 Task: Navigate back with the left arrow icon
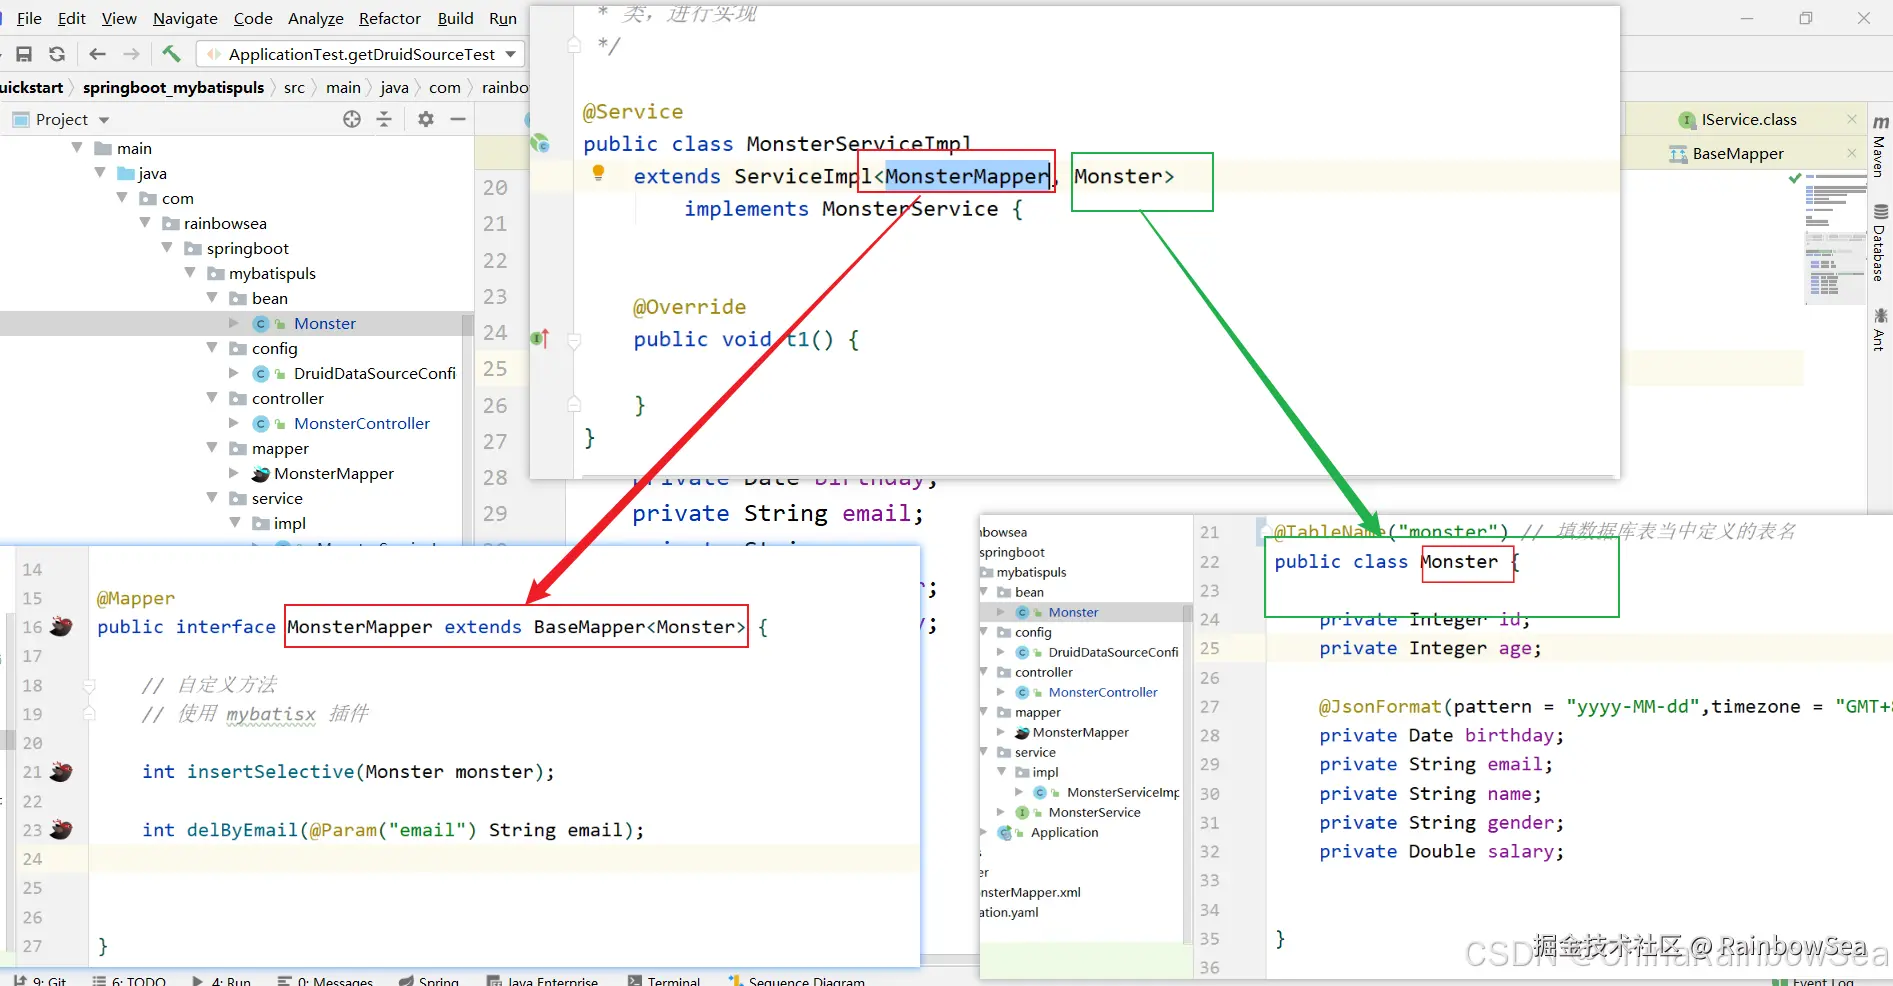click(97, 54)
